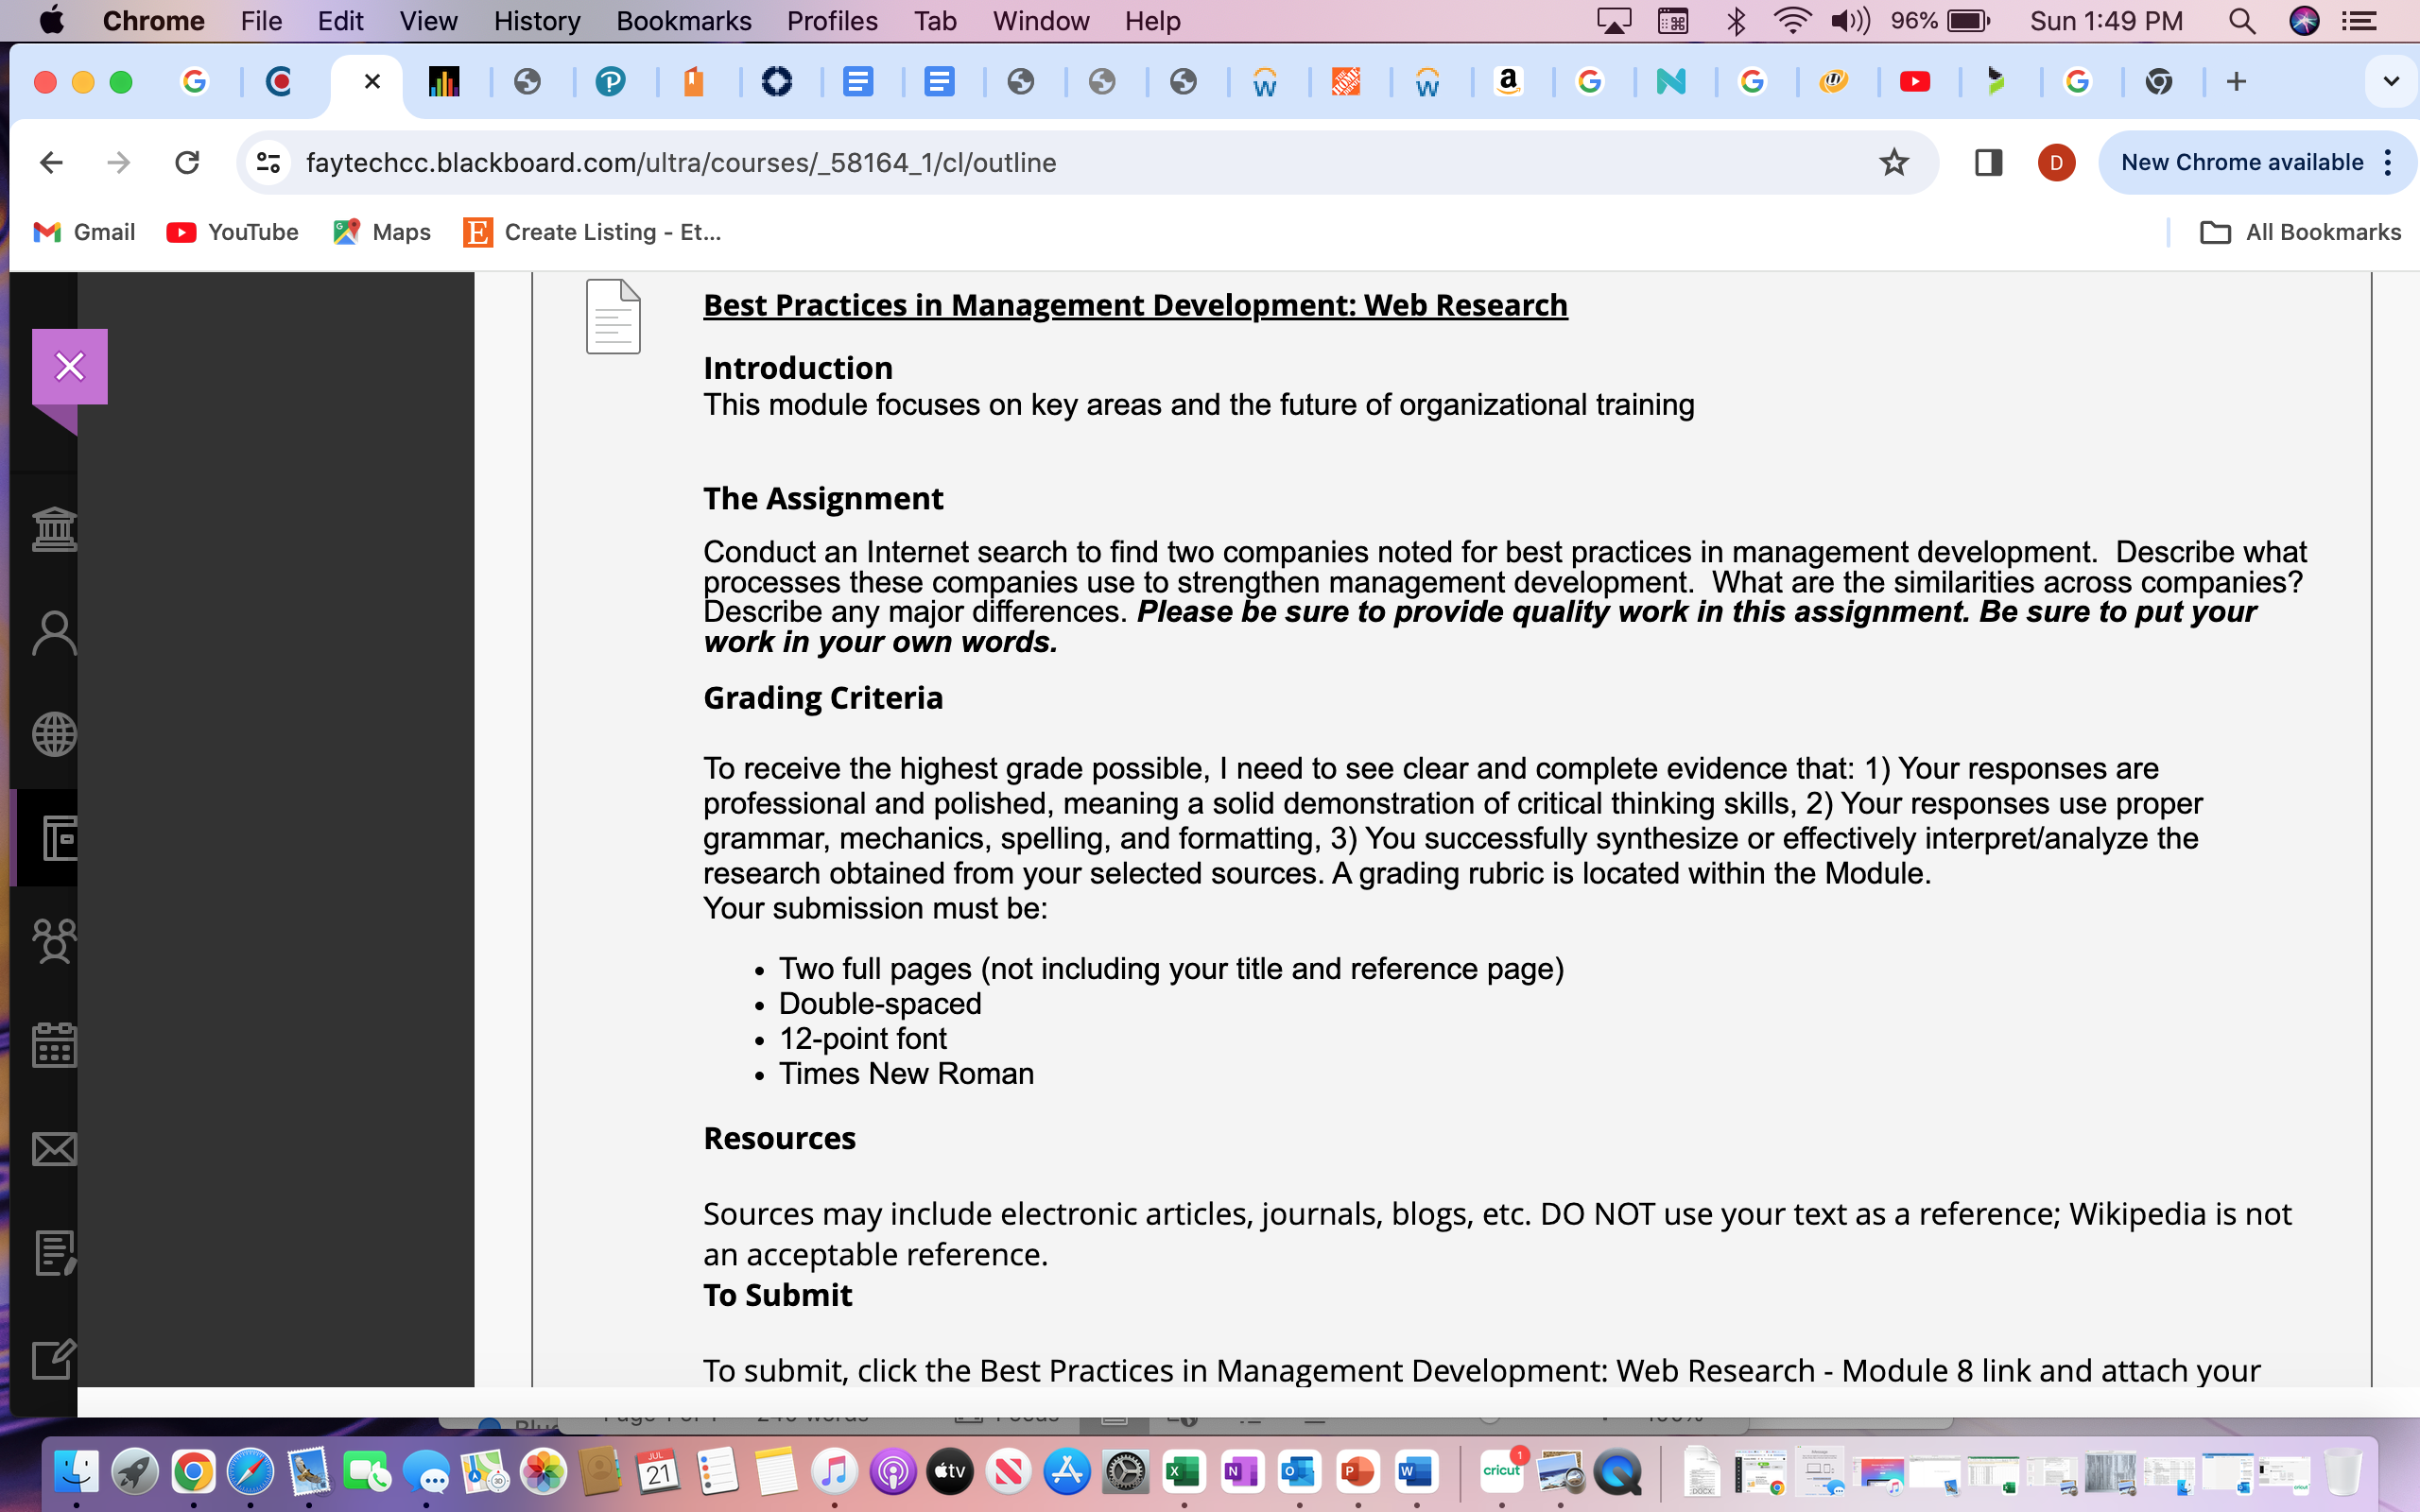Open YouTube bookmark

click(x=232, y=232)
